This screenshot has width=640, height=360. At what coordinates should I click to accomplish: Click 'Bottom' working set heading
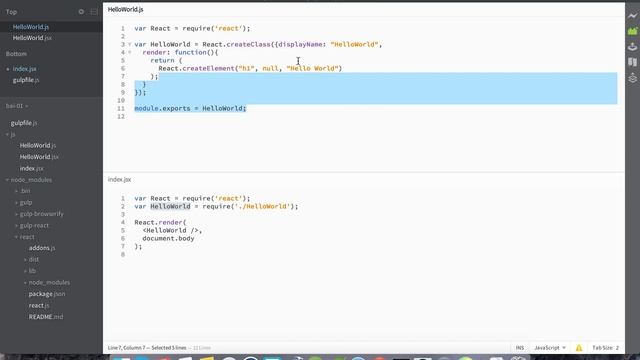[16, 54]
